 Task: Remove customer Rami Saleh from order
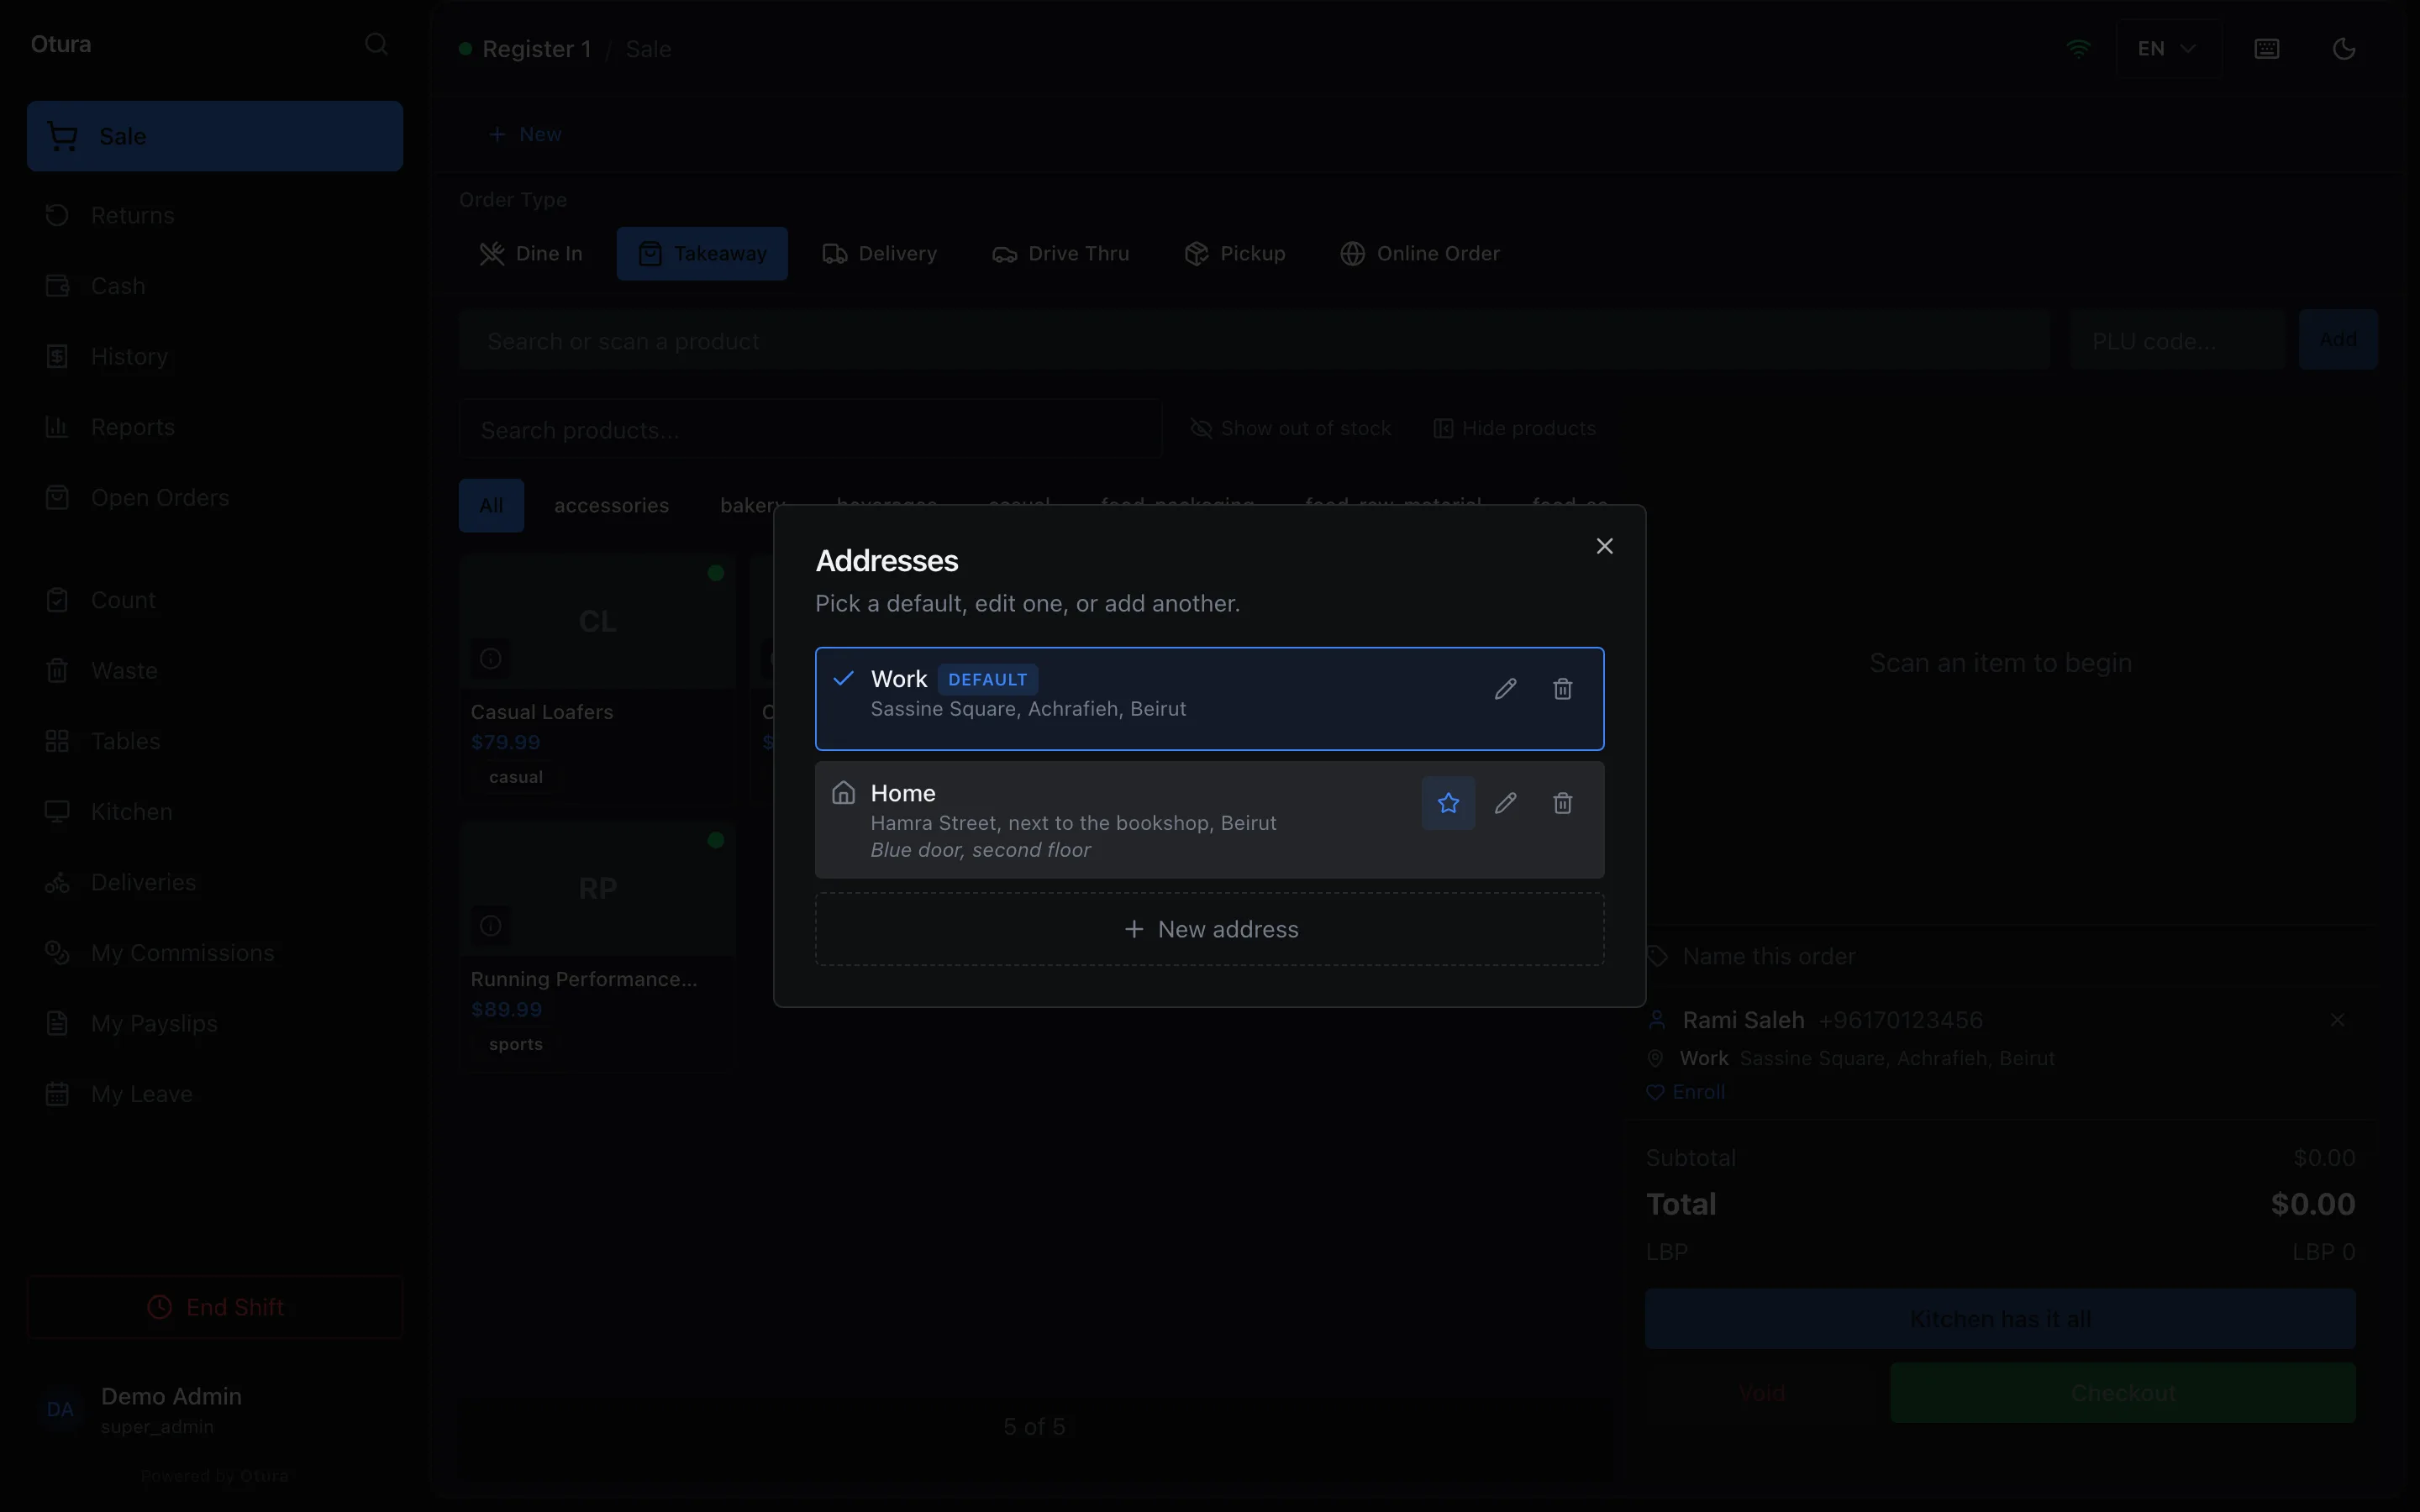click(2337, 1020)
